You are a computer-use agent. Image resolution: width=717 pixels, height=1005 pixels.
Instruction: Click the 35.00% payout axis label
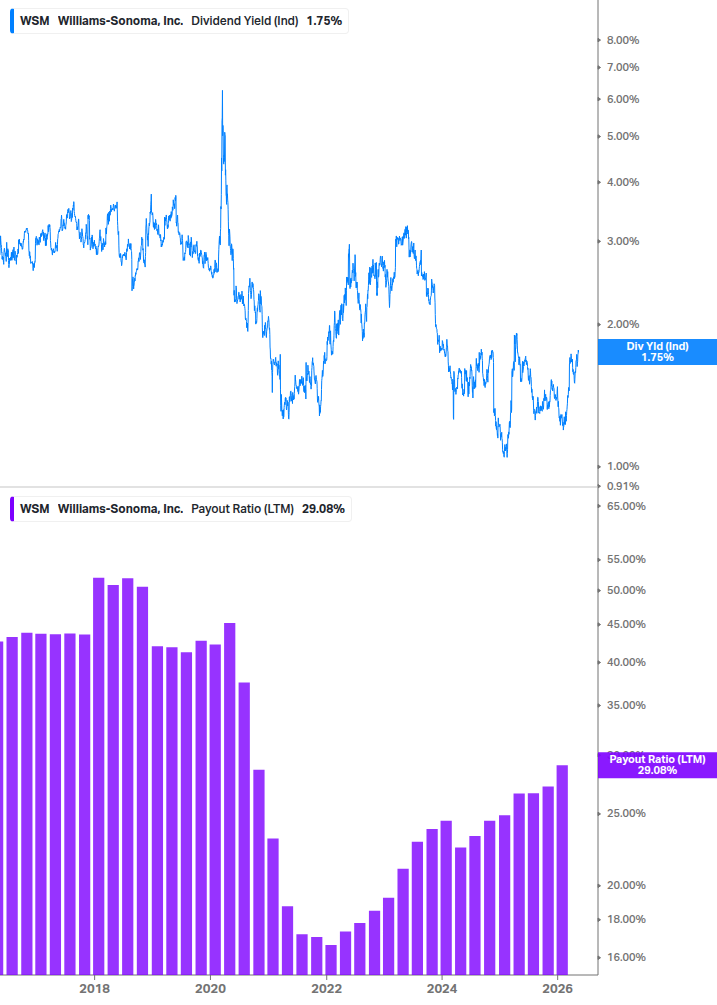click(626, 706)
